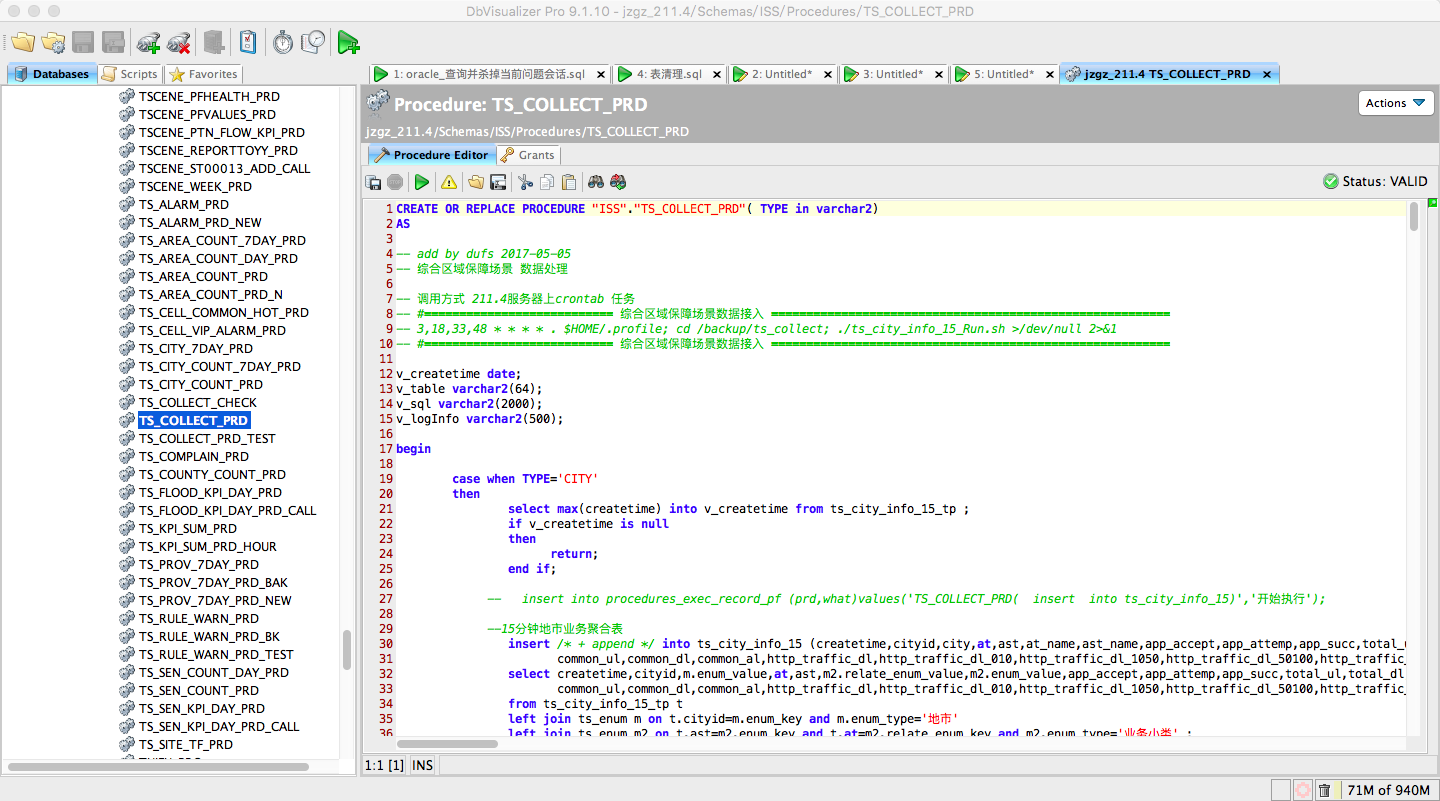Click the create database connection icon
Image resolution: width=1440 pixels, height=801 pixels.
(149, 42)
